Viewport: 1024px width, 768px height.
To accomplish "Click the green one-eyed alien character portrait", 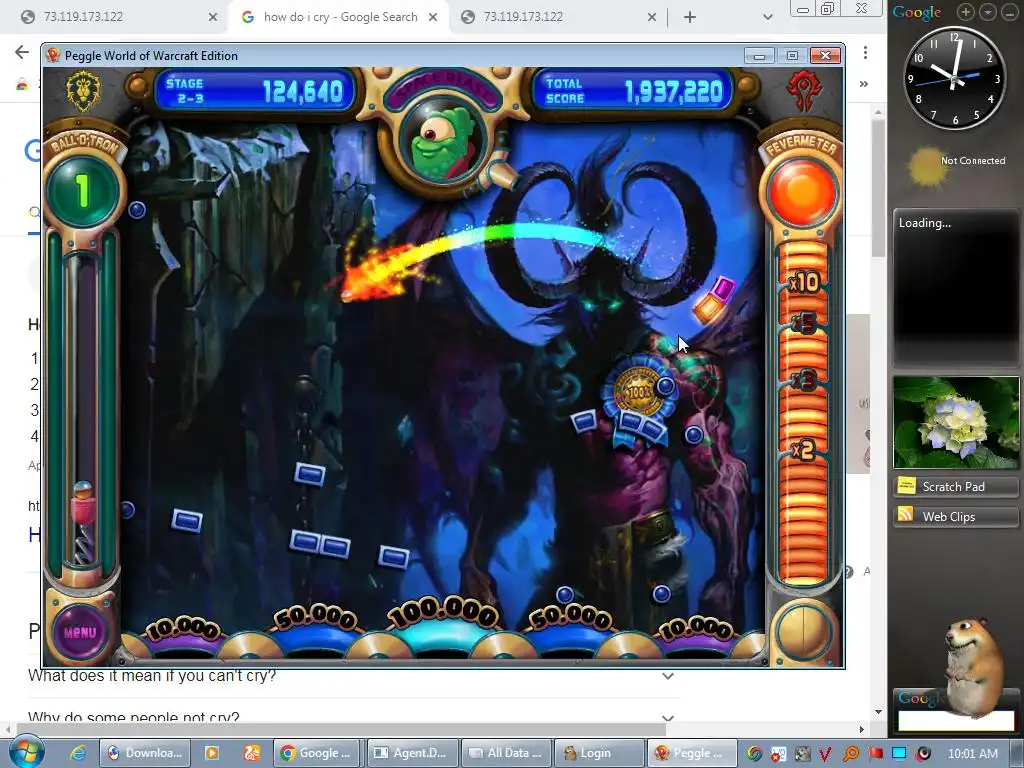I will pyautogui.click(x=441, y=142).
